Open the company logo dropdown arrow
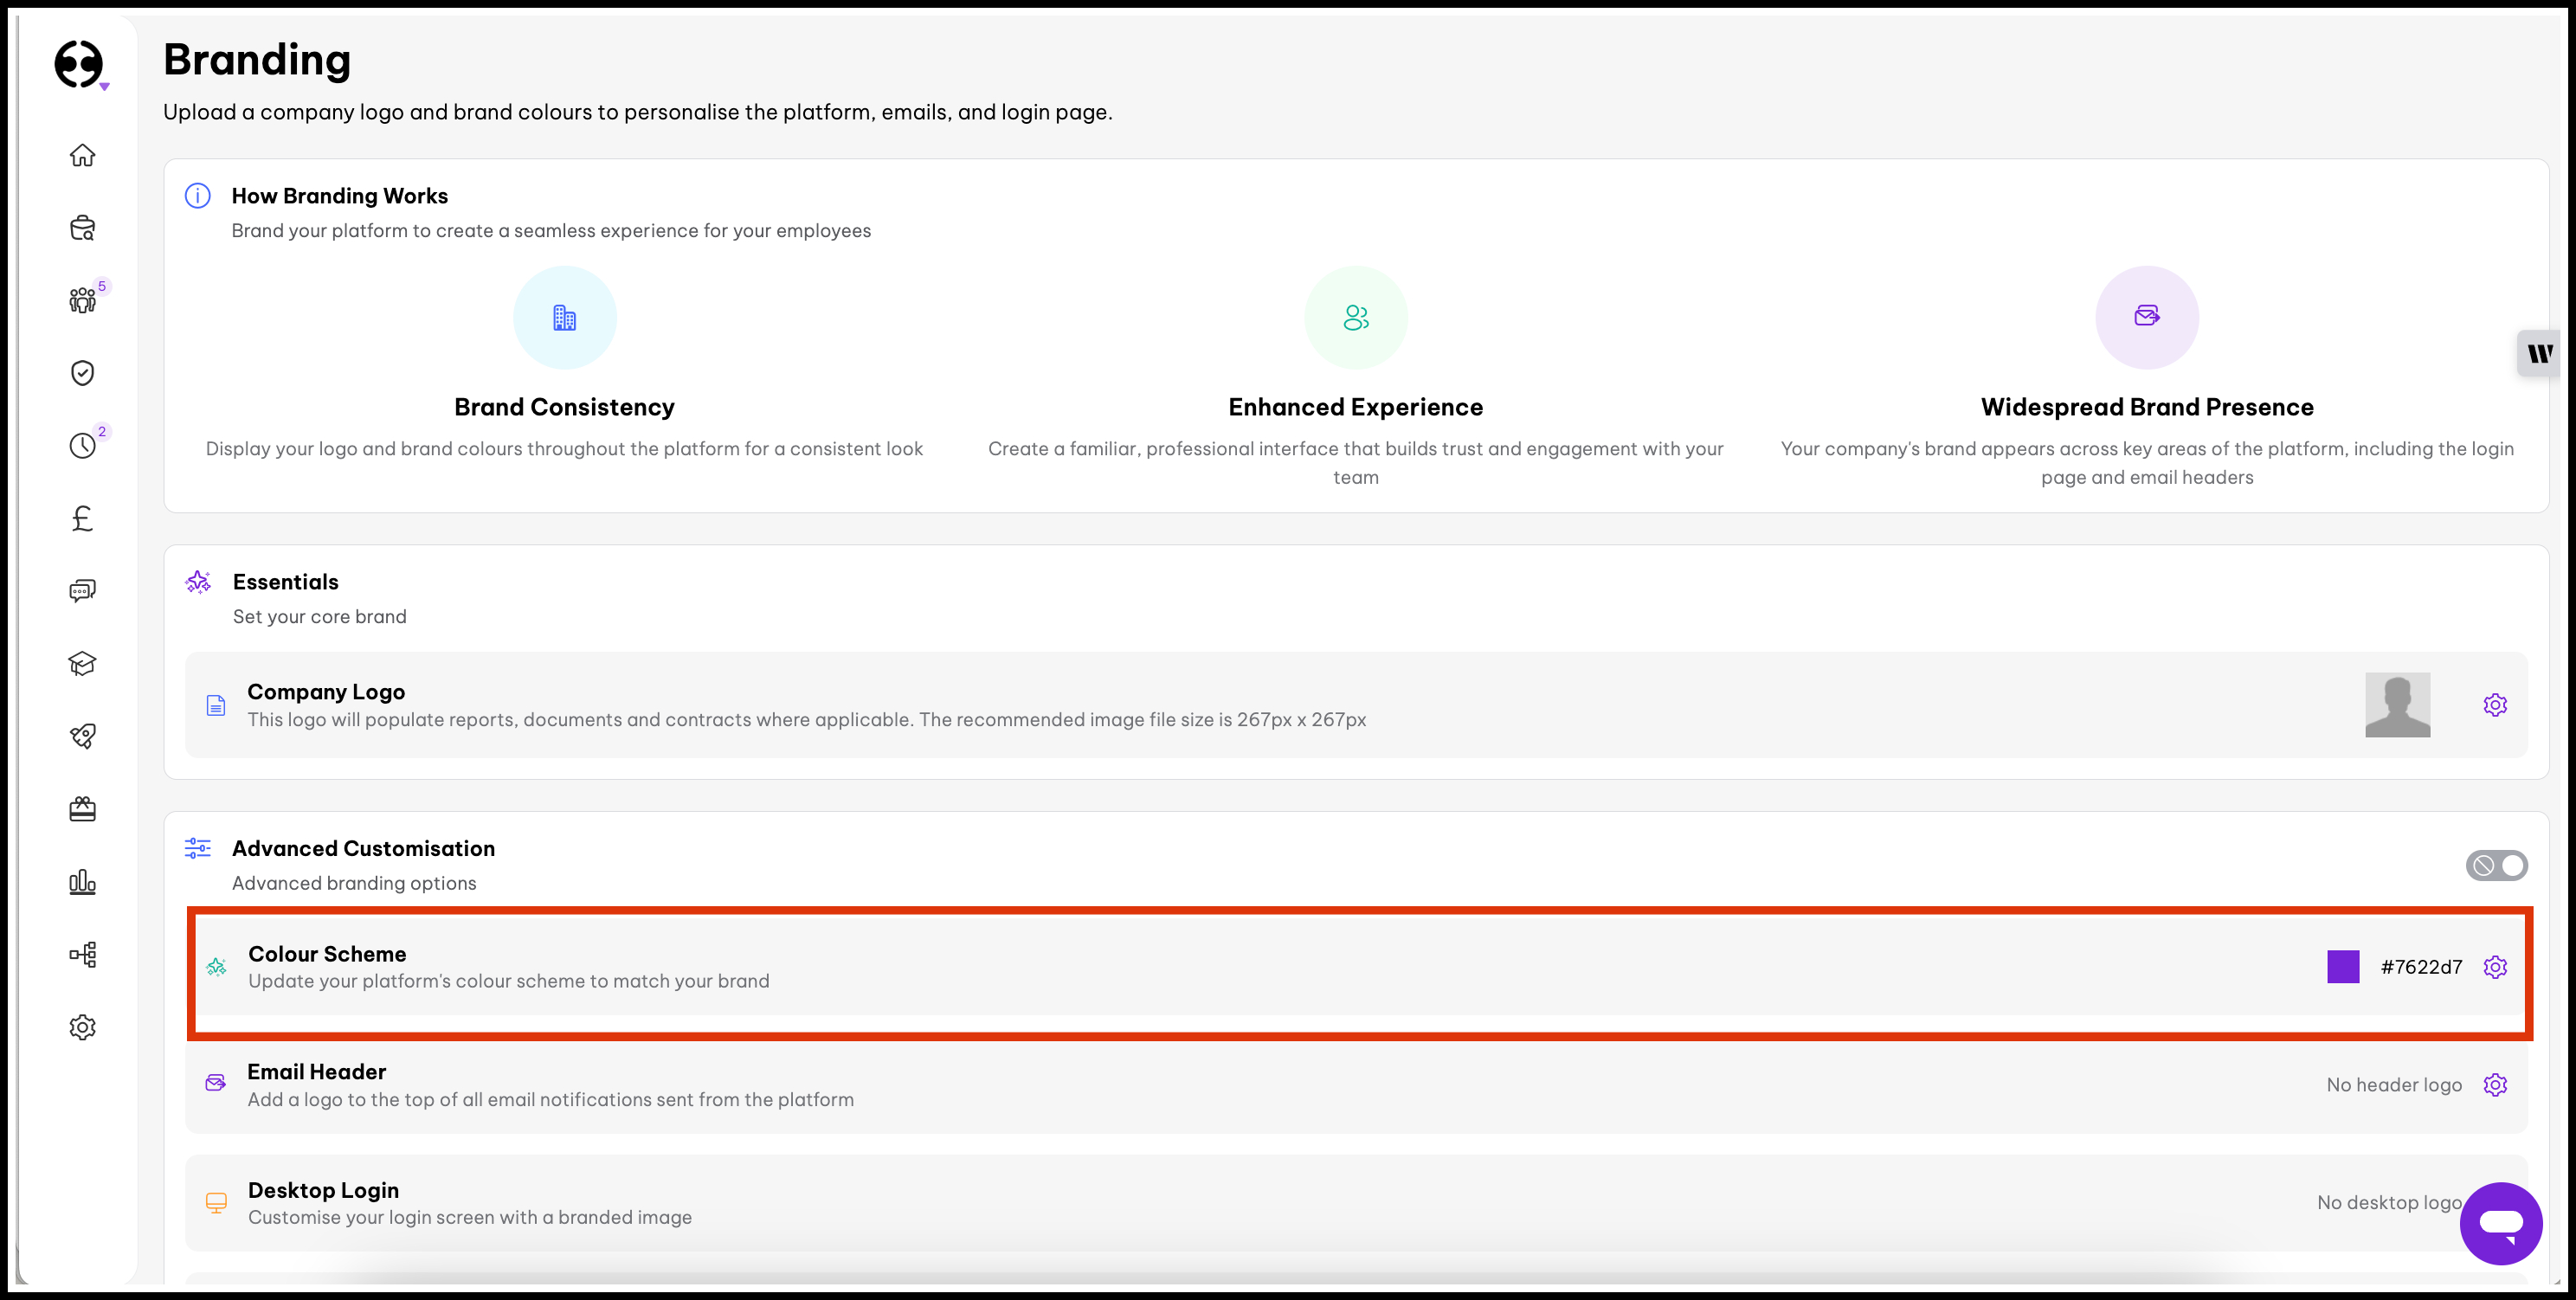The height and width of the screenshot is (1300, 2576). coord(104,87)
